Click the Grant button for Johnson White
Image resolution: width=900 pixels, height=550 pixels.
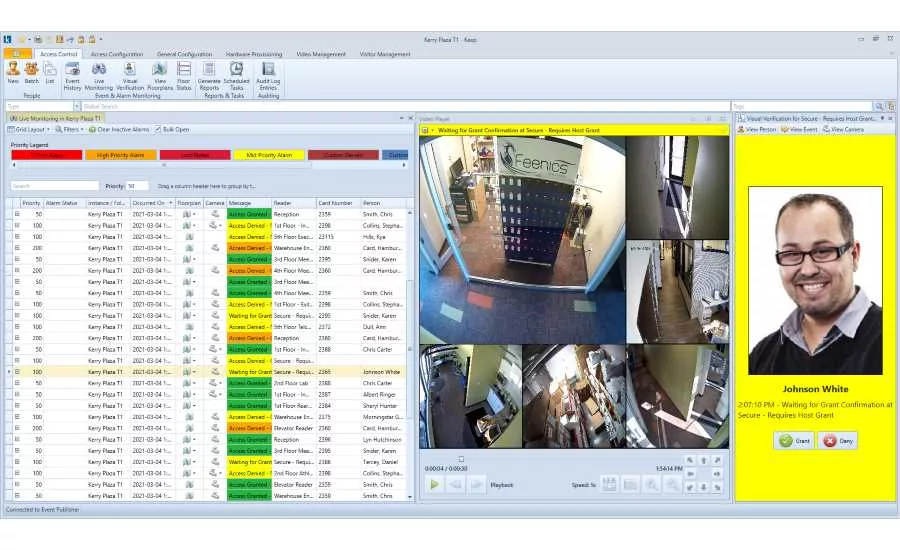(794, 441)
